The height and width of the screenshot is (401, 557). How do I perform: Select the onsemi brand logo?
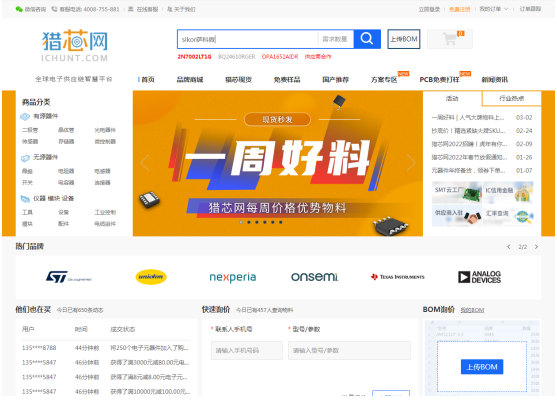coord(315,277)
